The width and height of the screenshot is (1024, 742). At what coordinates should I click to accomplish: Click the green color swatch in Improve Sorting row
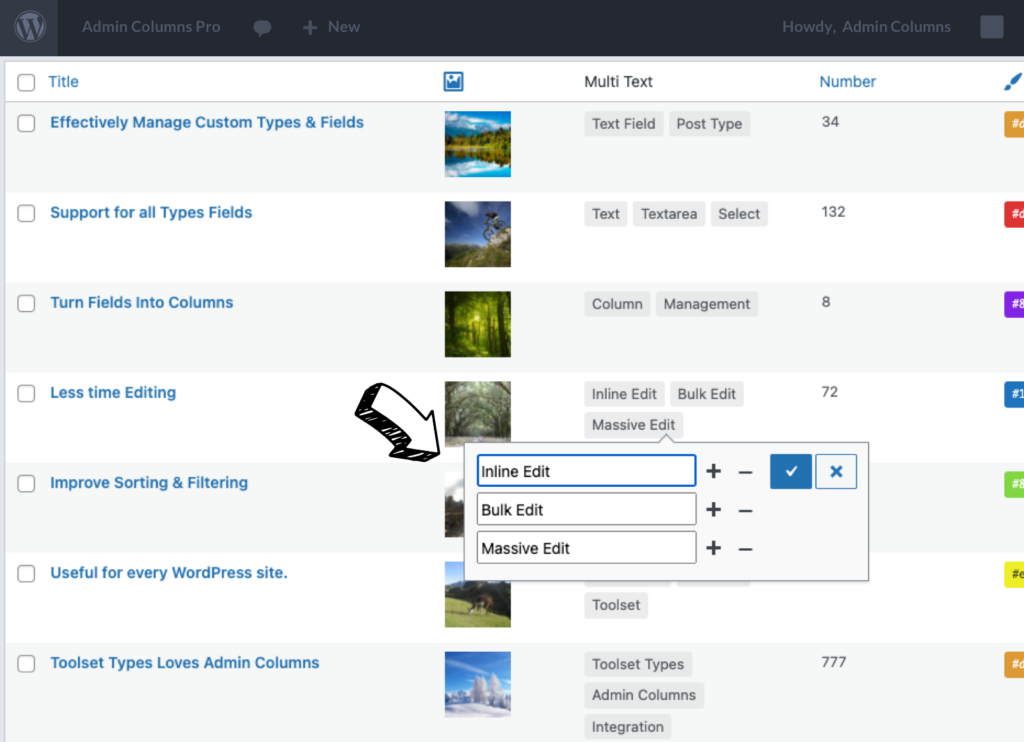[x=1014, y=484]
